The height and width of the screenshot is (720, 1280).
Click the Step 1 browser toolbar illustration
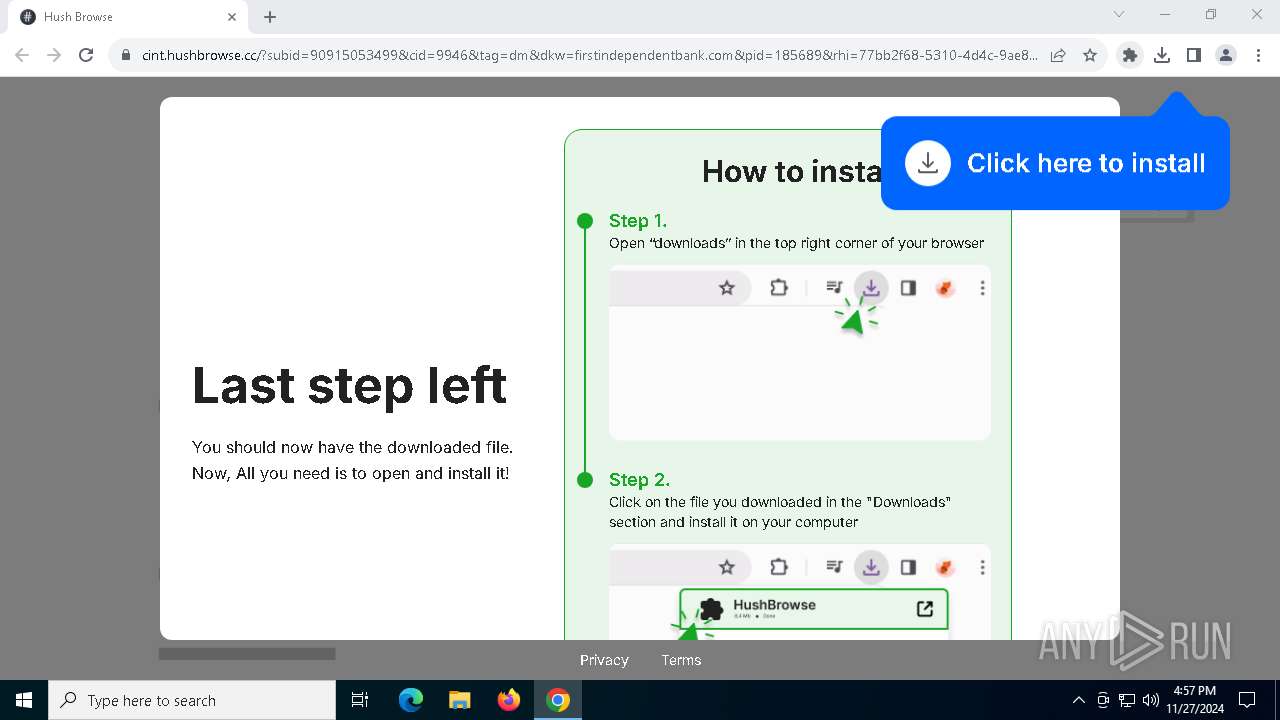click(800, 352)
